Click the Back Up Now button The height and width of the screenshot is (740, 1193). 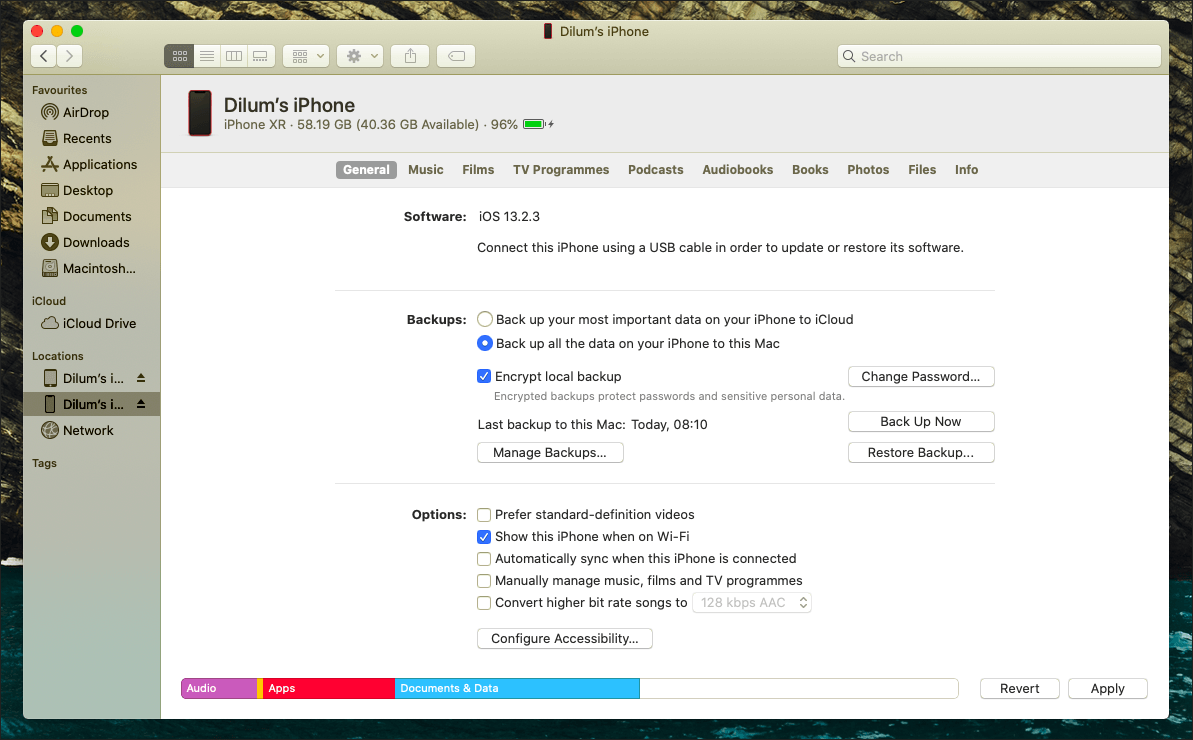[921, 421]
